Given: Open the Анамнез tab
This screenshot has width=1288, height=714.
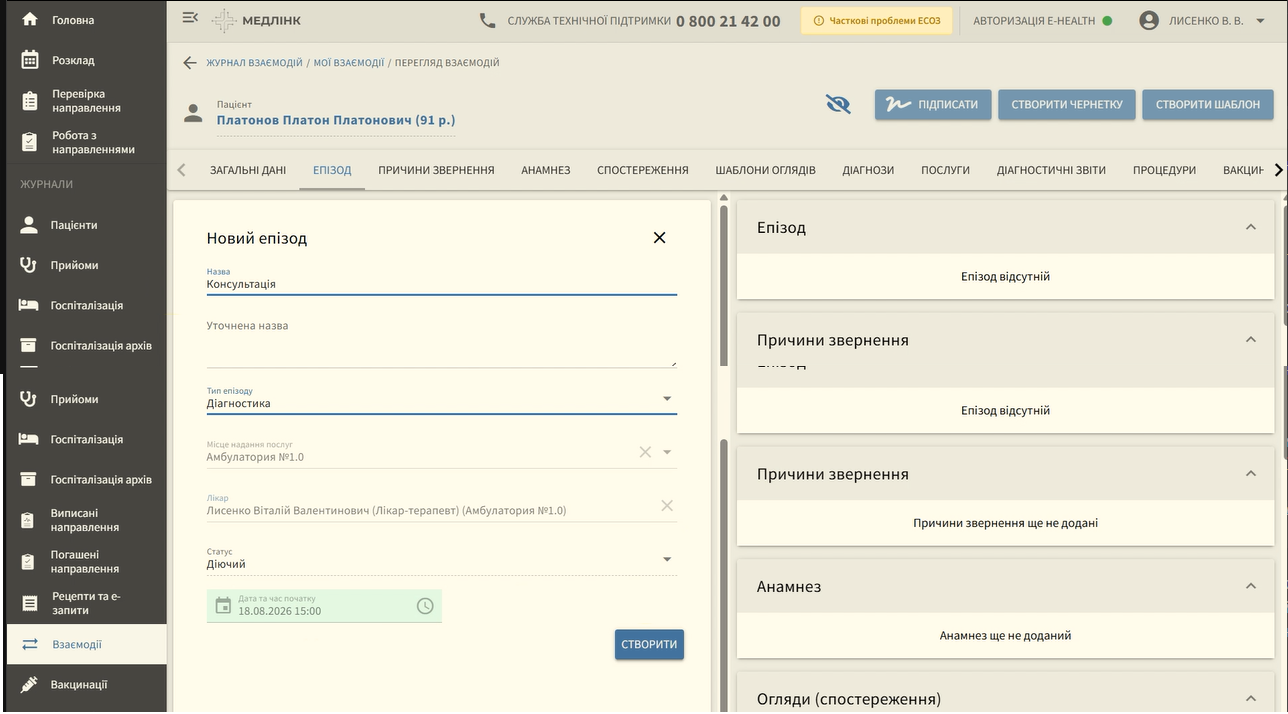Looking at the screenshot, I should point(546,170).
